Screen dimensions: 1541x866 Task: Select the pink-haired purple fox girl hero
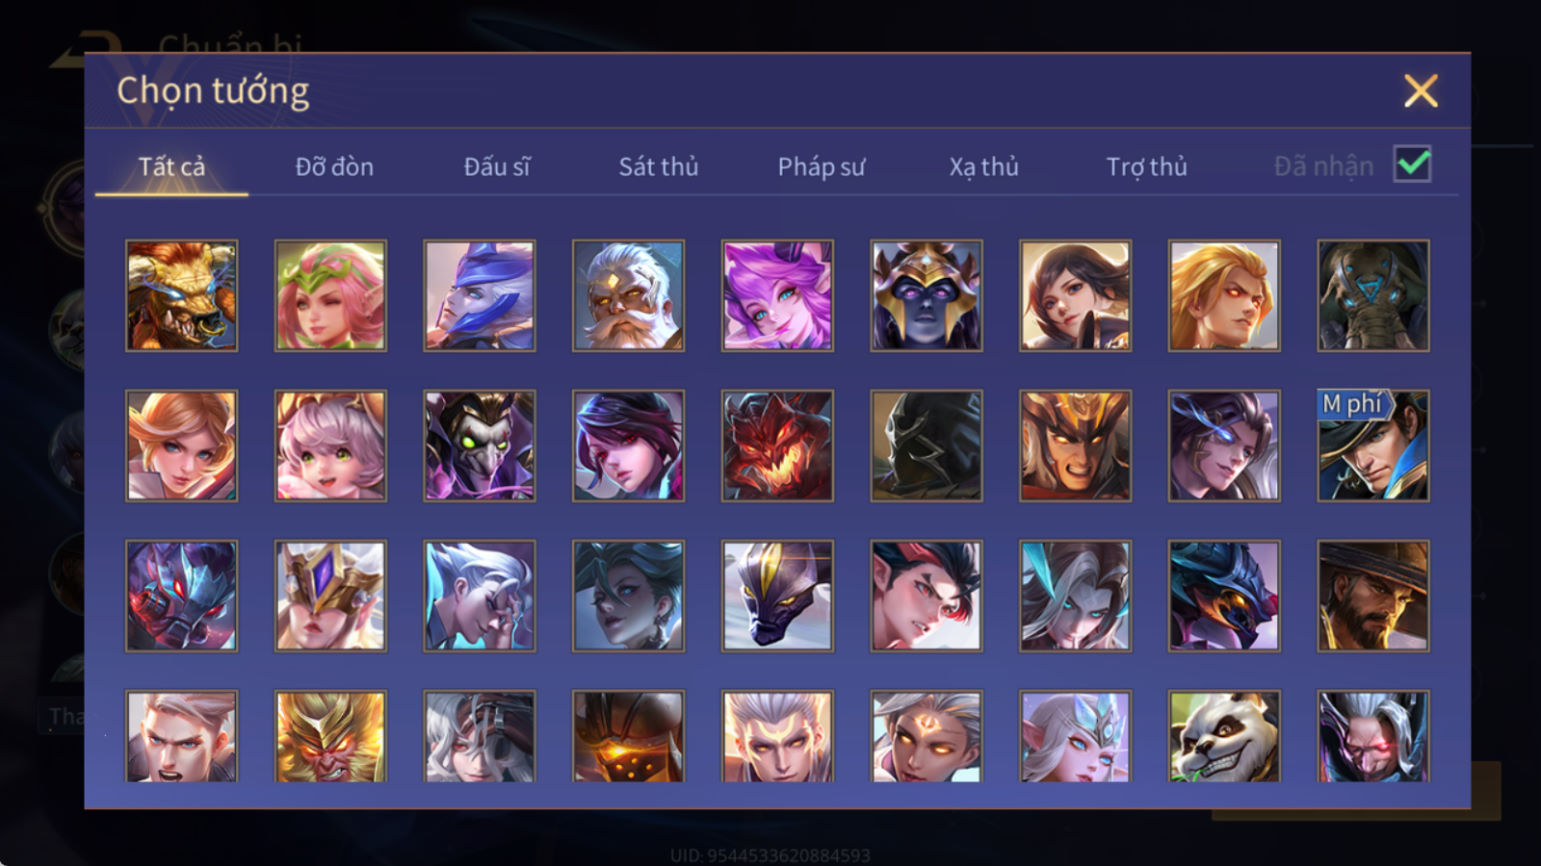pos(777,296)
